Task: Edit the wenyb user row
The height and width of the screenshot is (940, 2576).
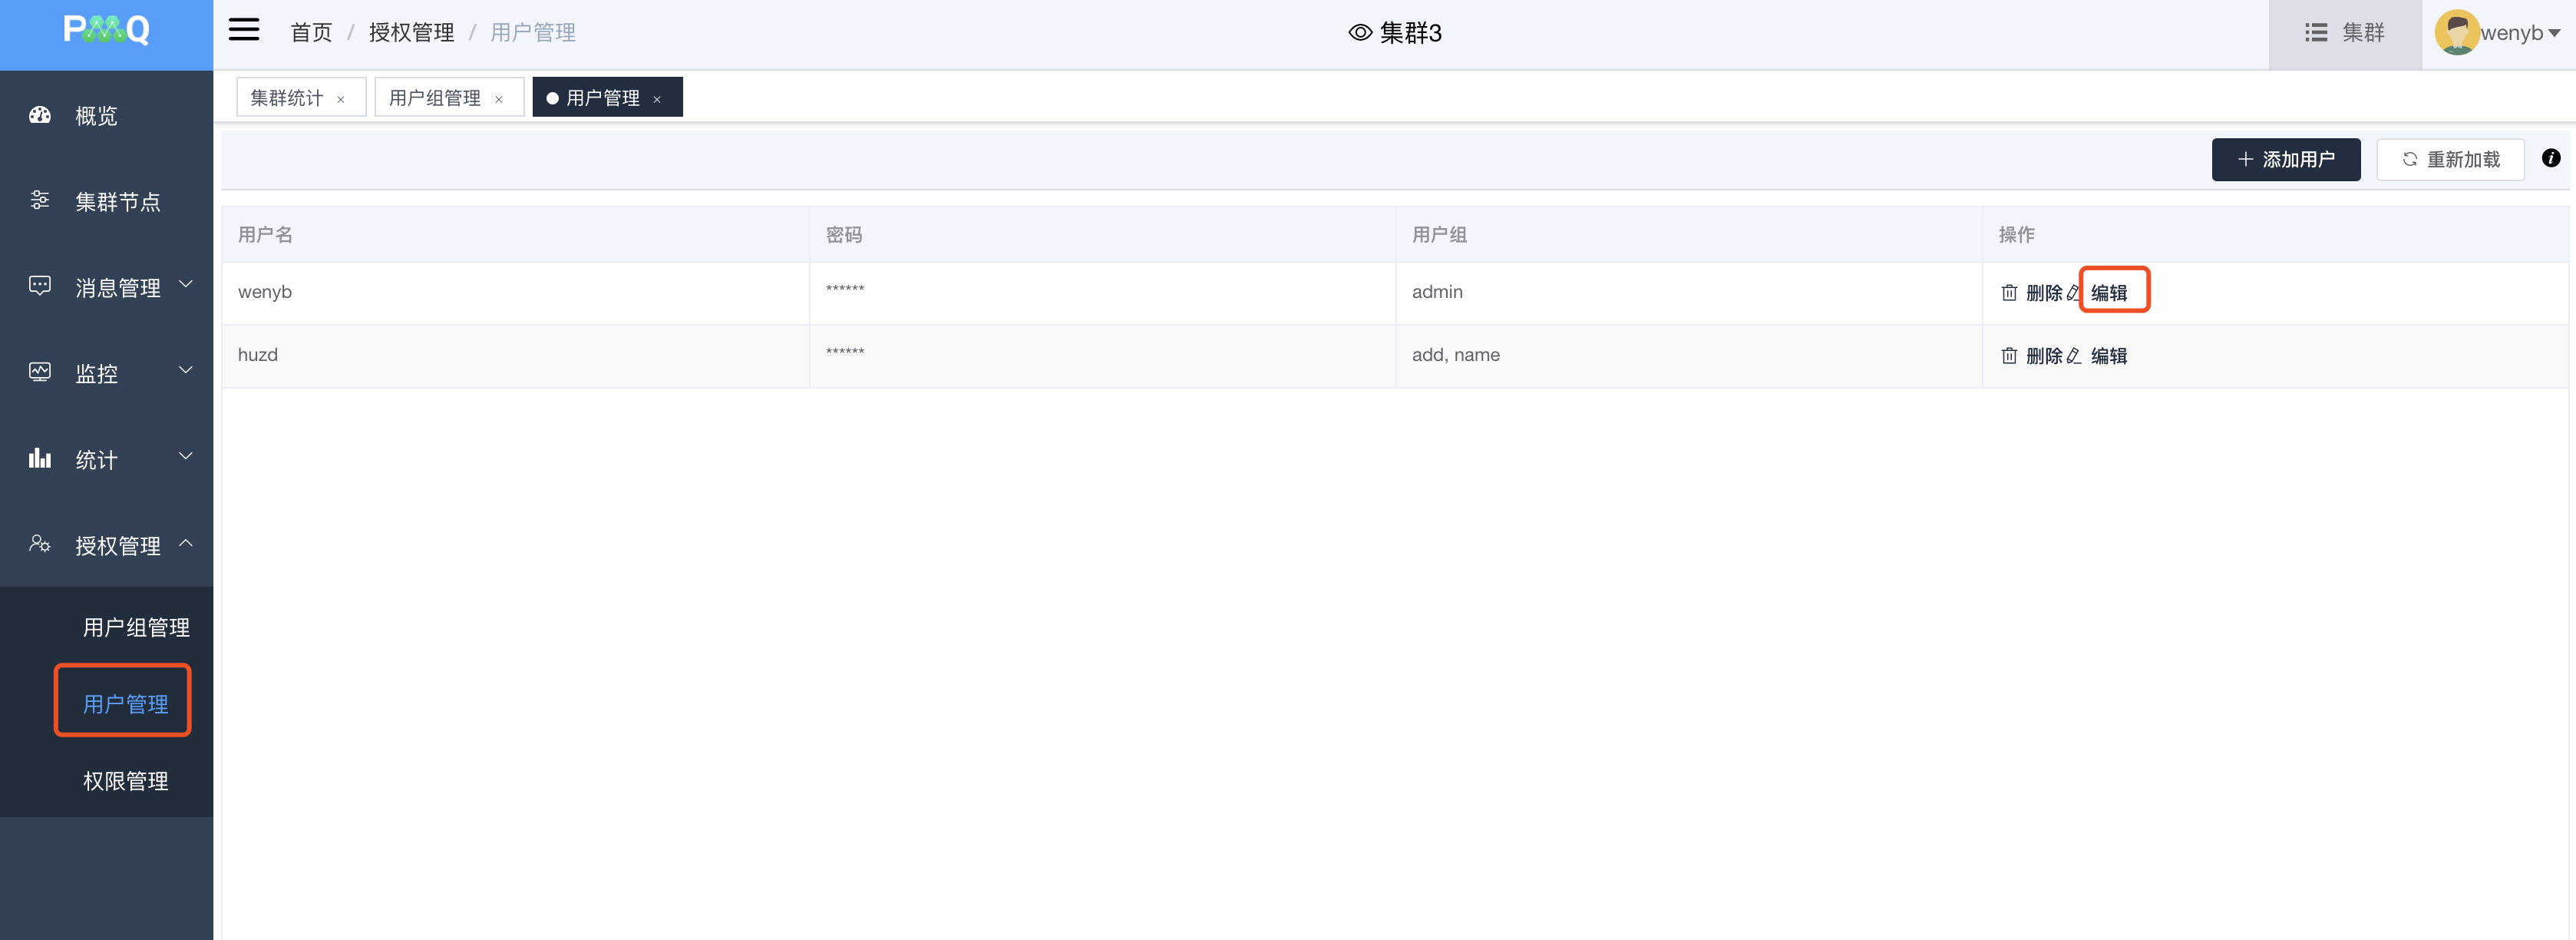Action: [2108, 293]
